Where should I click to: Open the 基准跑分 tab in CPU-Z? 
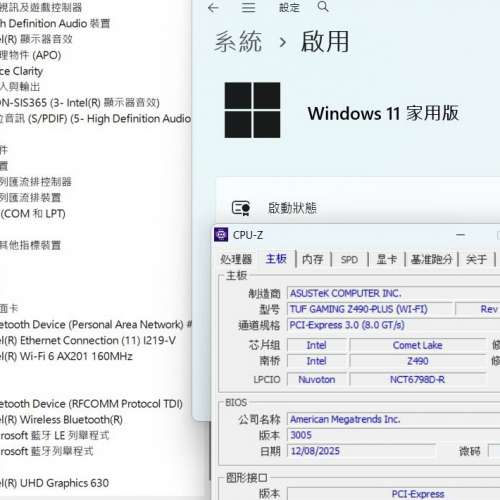coord(431,259)
